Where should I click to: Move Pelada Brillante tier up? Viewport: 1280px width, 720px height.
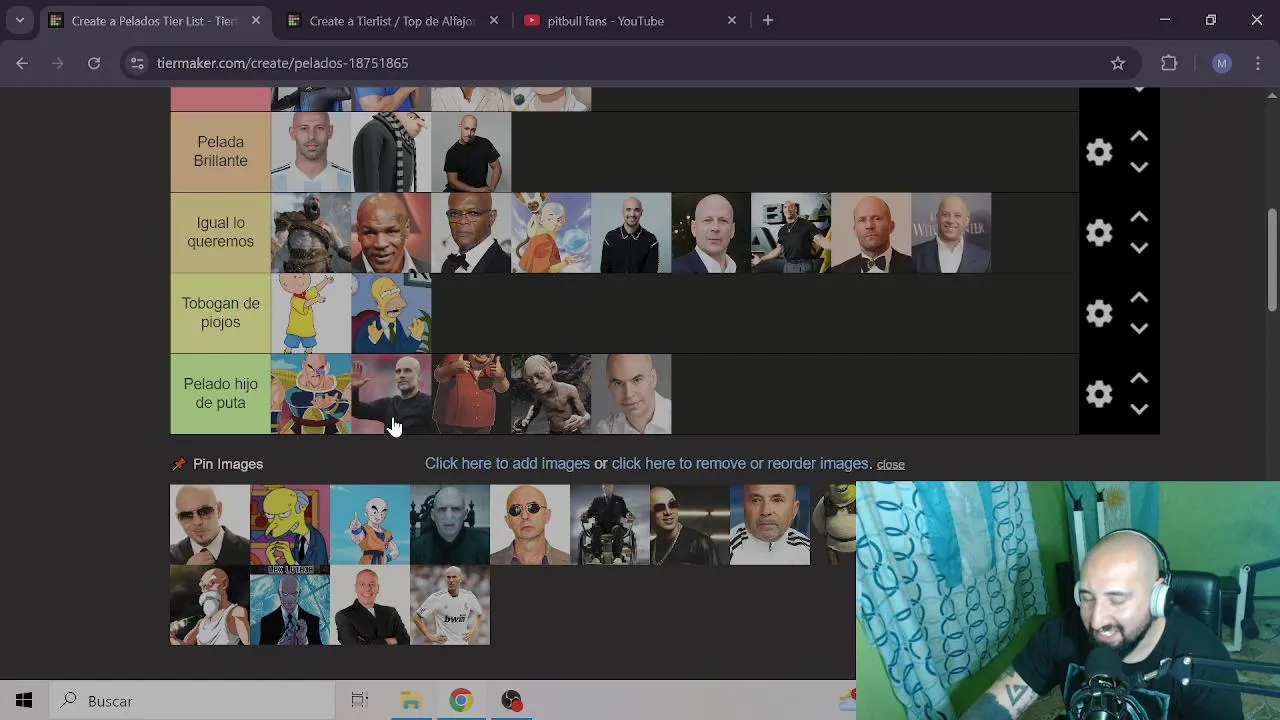1139,136
